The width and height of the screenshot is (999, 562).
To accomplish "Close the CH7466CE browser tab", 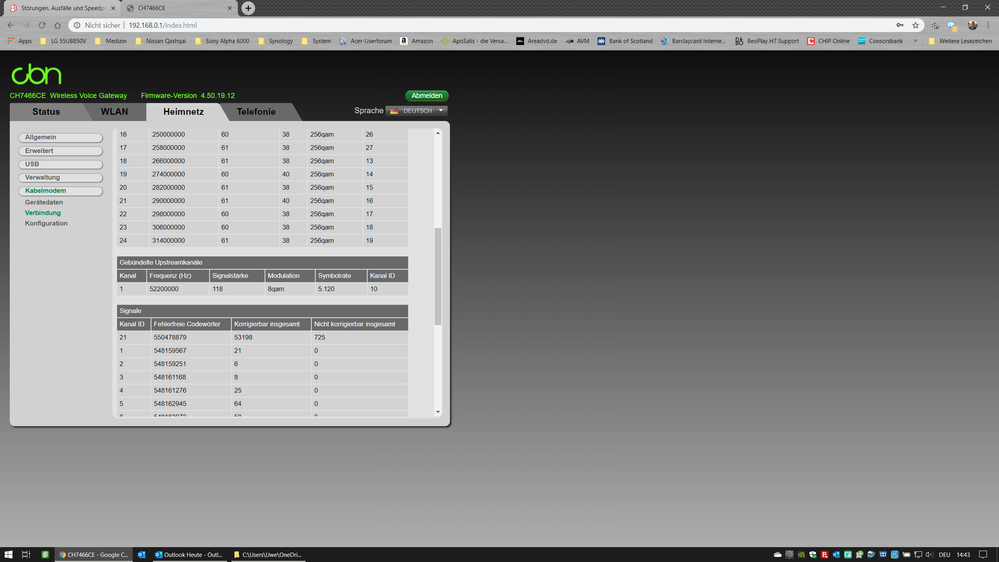I will click(230, 8).
